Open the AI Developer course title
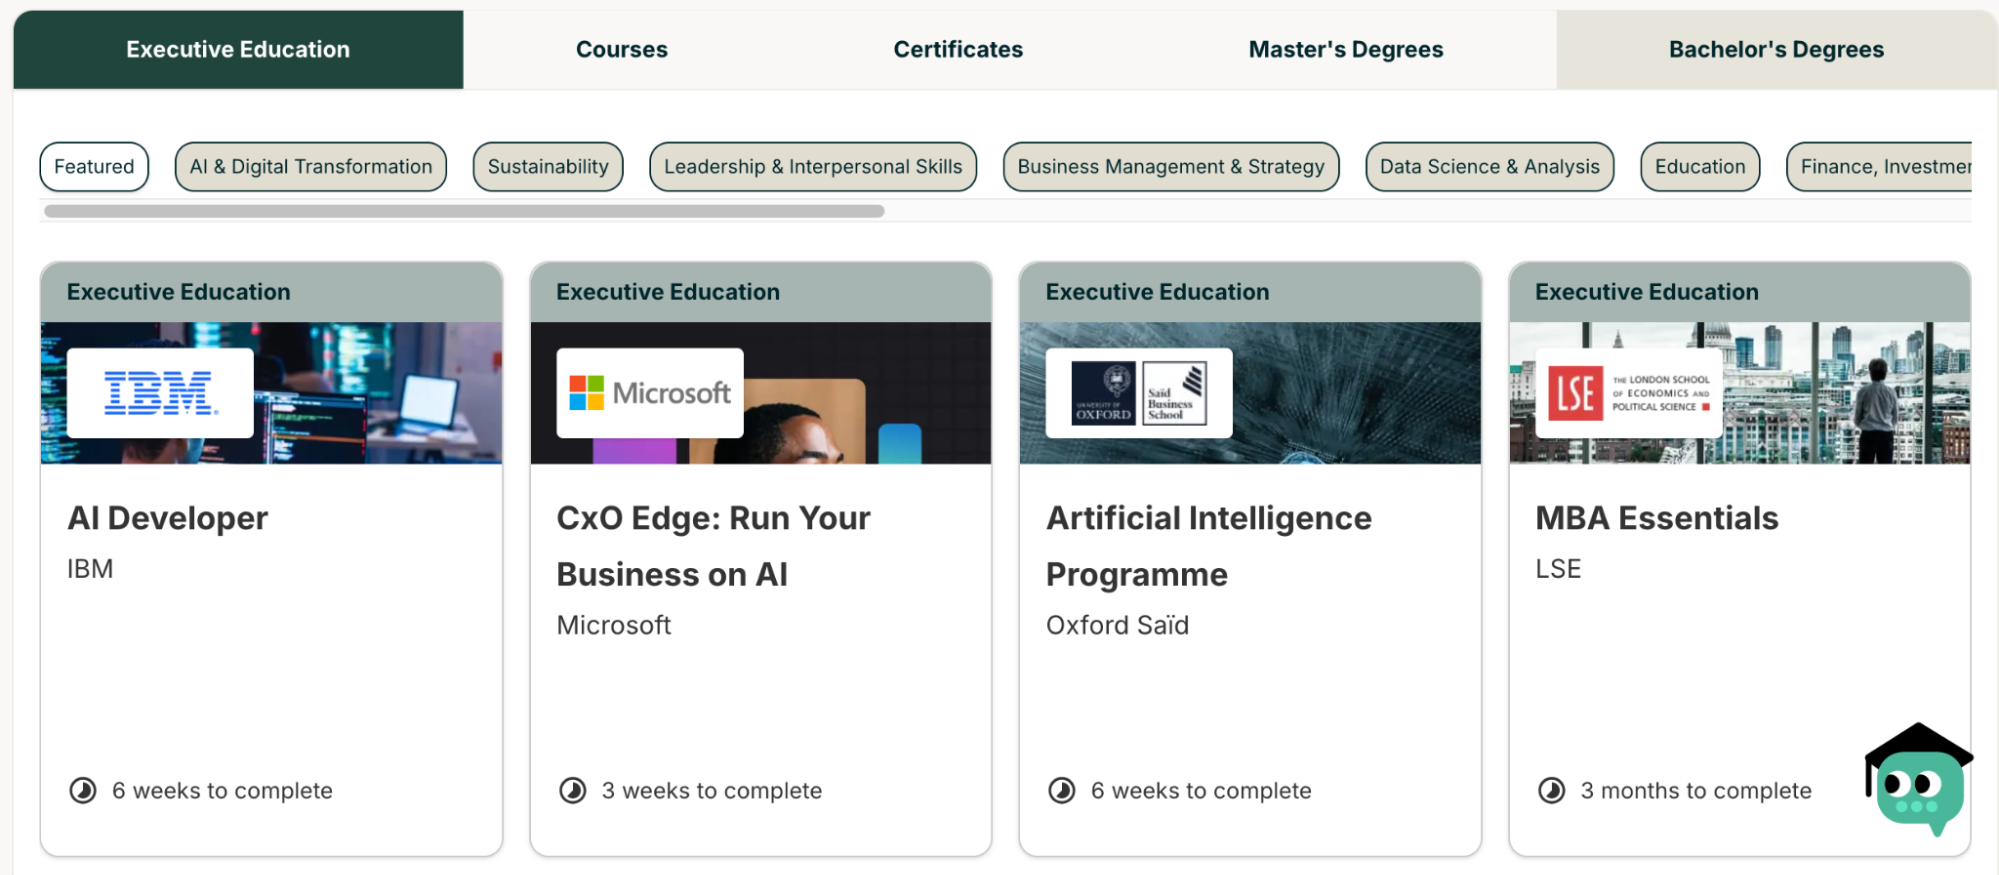The height and width of the screenshot is (875, 1999). (168, 518)
